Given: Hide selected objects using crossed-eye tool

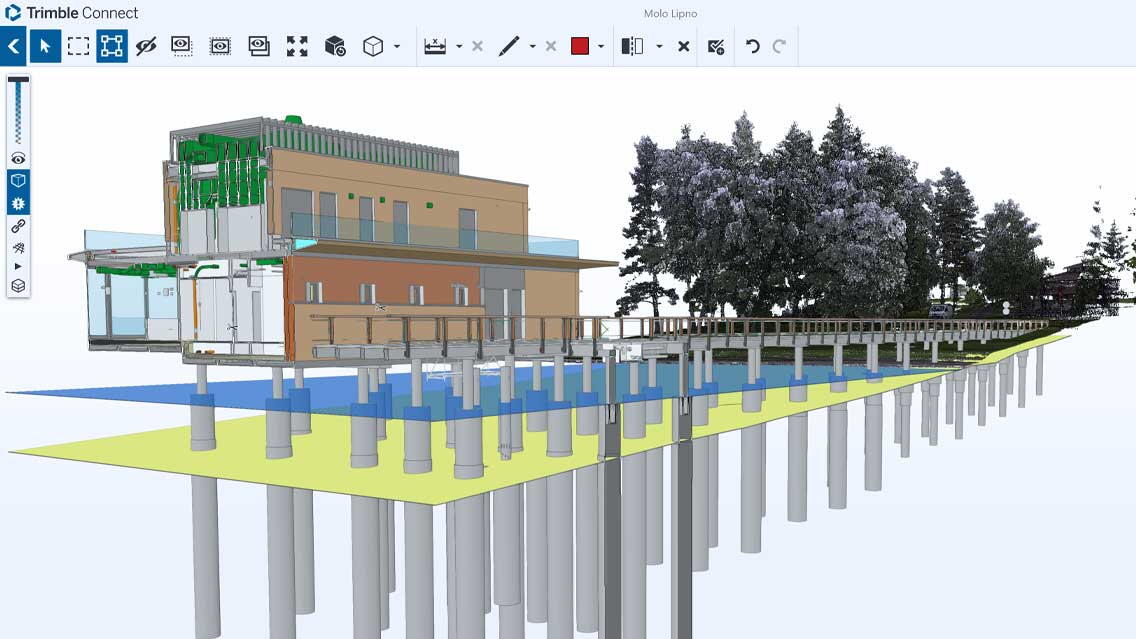Looking at the screenshot, I should [146, 46].
